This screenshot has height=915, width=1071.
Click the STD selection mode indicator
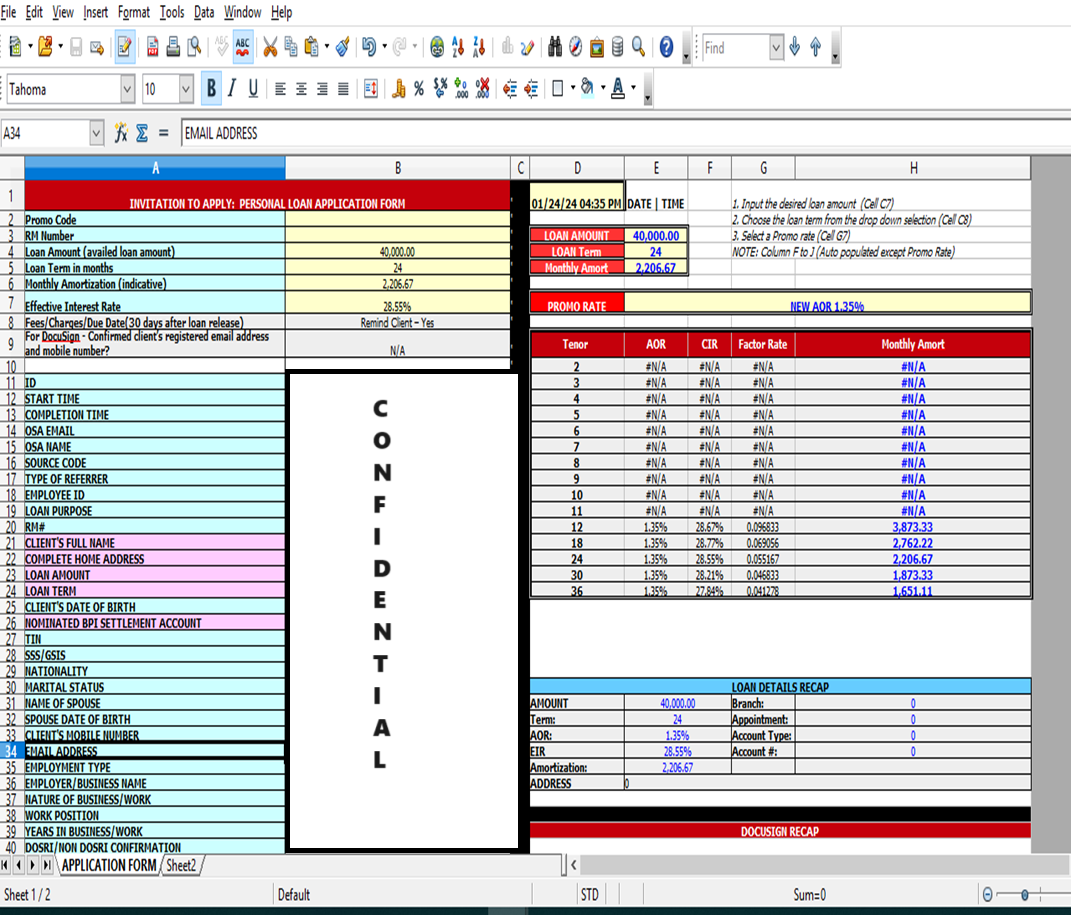point(589,895)
